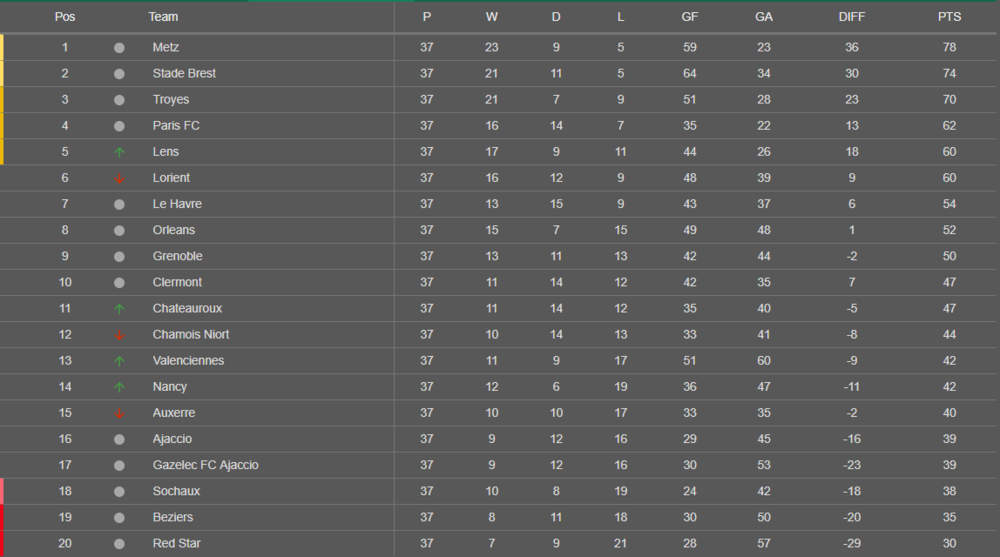The height and width of the screenshot is (557, 1000).
Task: Click the grey dot icon beside Metz
Action: click(x=119, y=48)
